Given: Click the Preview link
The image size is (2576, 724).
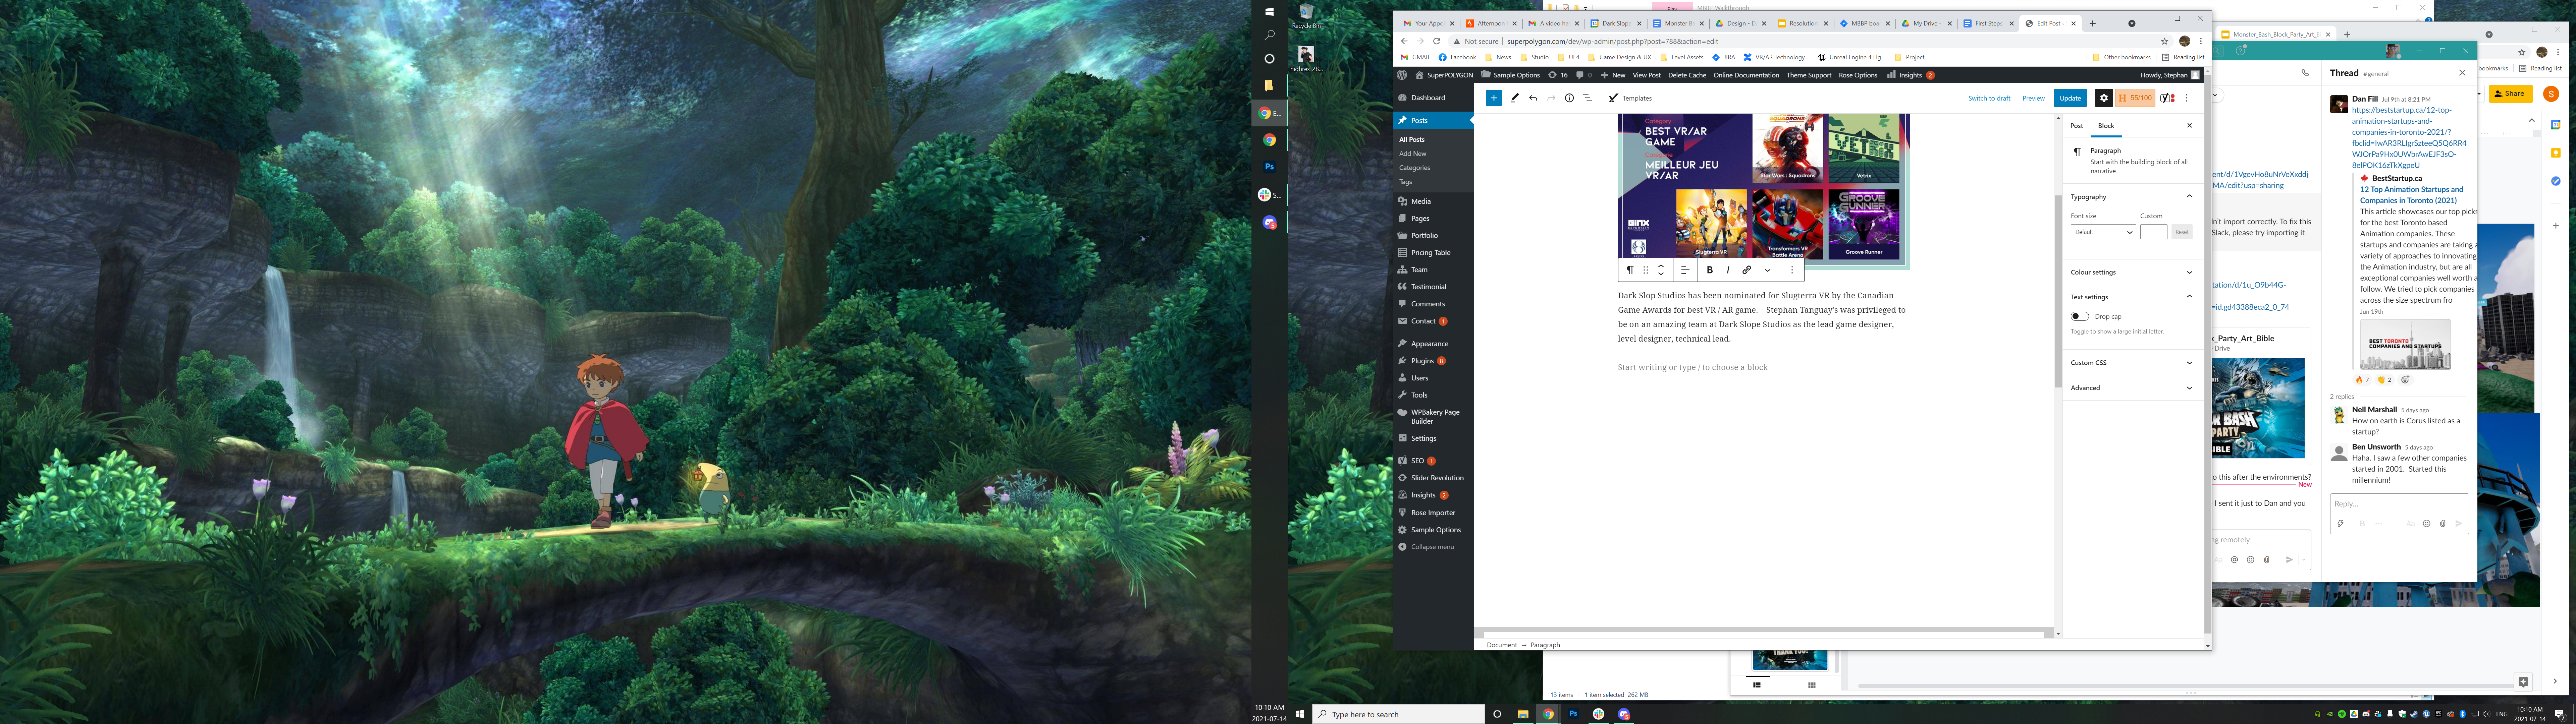Looking at the screenshot, I should click(x=2034, y=98).
